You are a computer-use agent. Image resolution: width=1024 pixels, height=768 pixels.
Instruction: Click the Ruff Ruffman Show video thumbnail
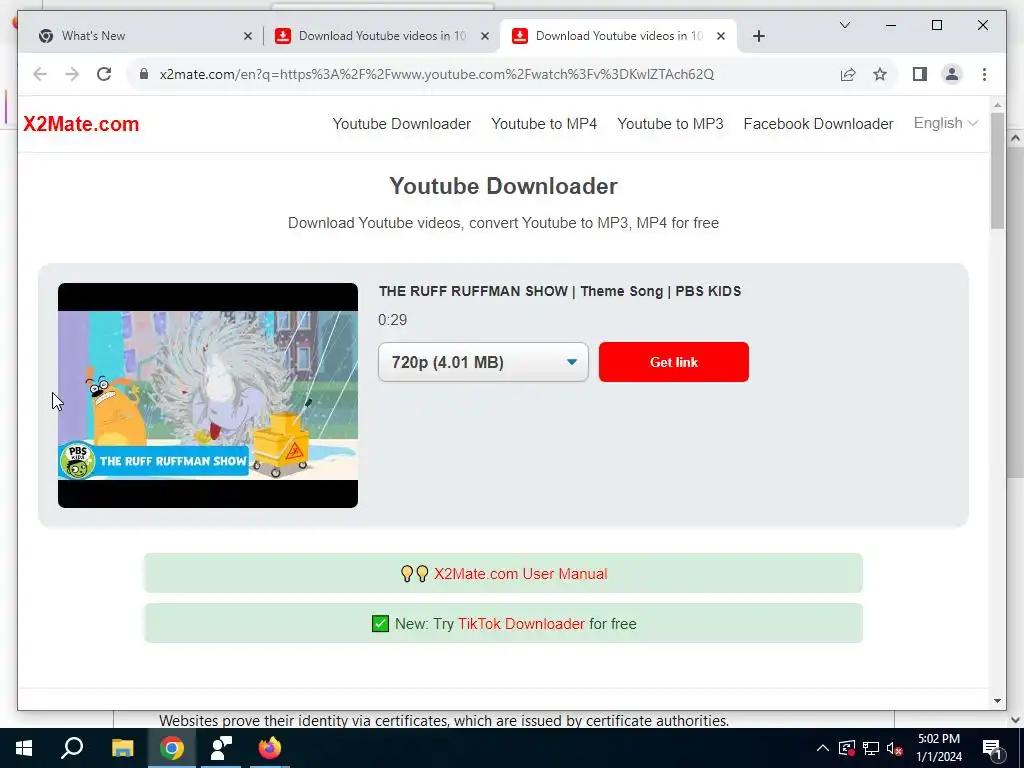(208, 395)
